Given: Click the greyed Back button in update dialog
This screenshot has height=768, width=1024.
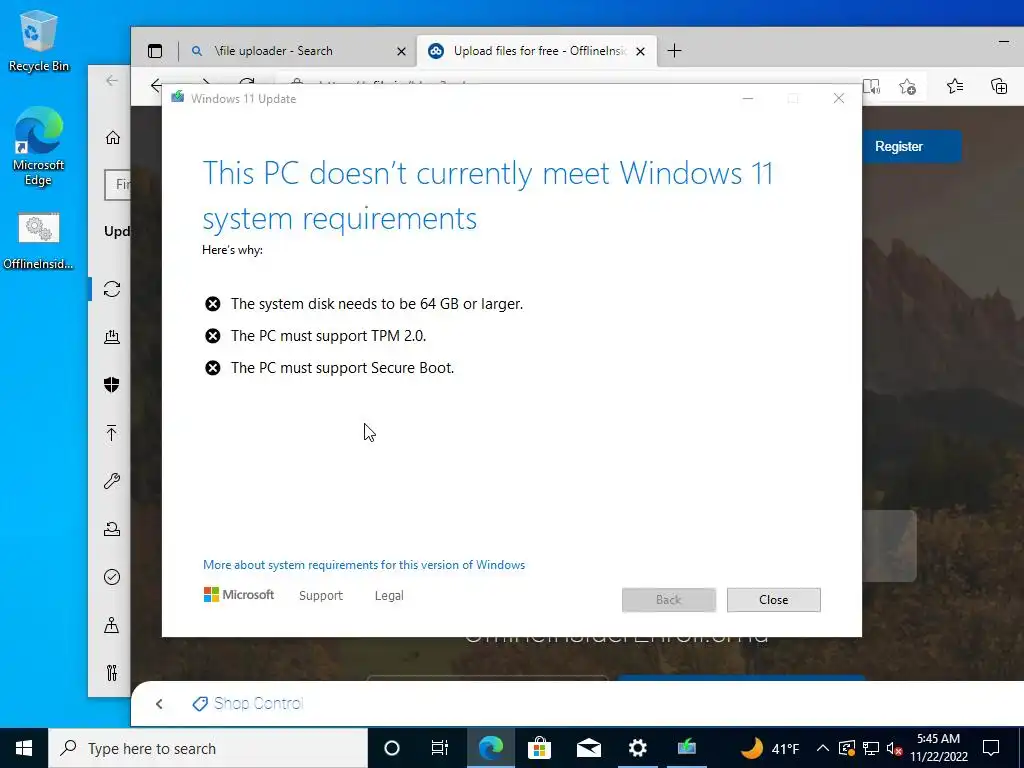Looking at the screenshot, I should tap(668, 600).
